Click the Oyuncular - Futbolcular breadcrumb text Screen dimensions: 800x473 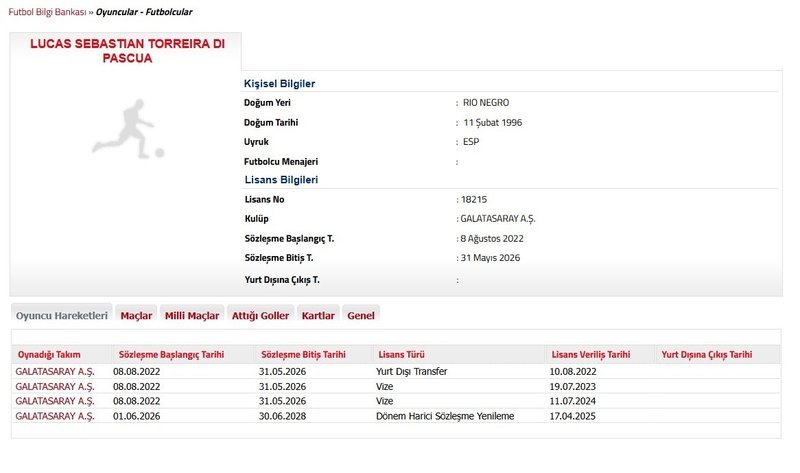[x=144, y=12]
